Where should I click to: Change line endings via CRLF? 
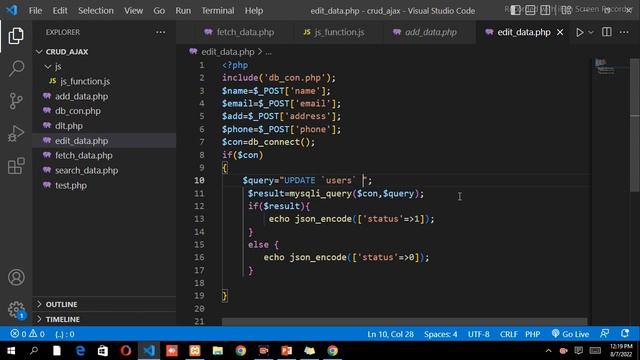(x=509, y=334)
